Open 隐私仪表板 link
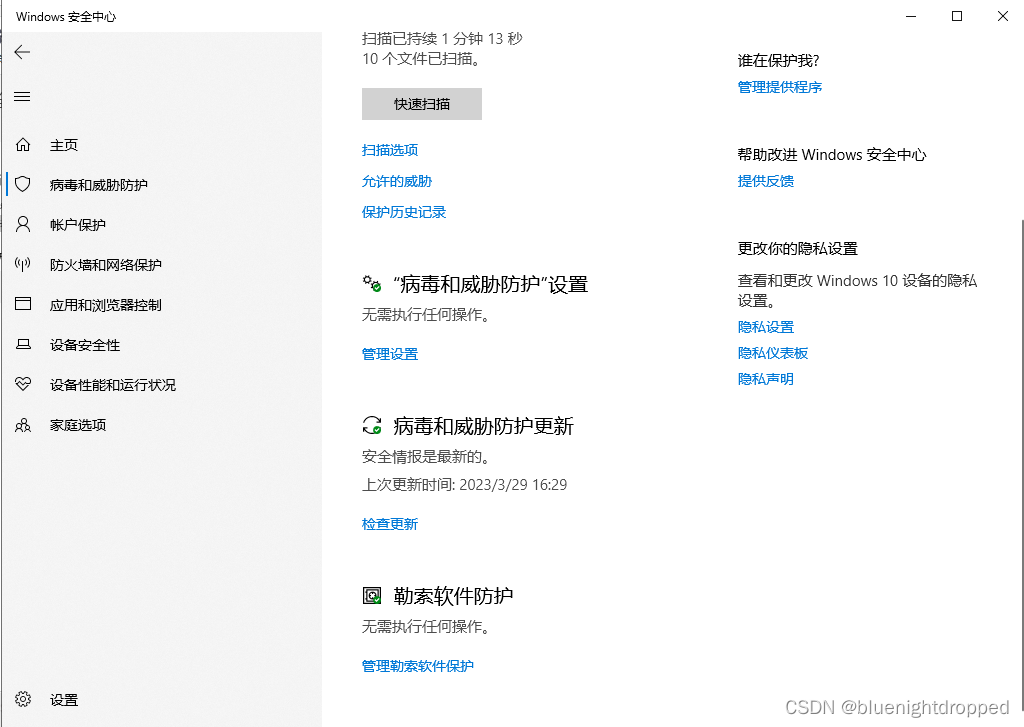This screenshot has height=727, width=1024. [773, 353]
